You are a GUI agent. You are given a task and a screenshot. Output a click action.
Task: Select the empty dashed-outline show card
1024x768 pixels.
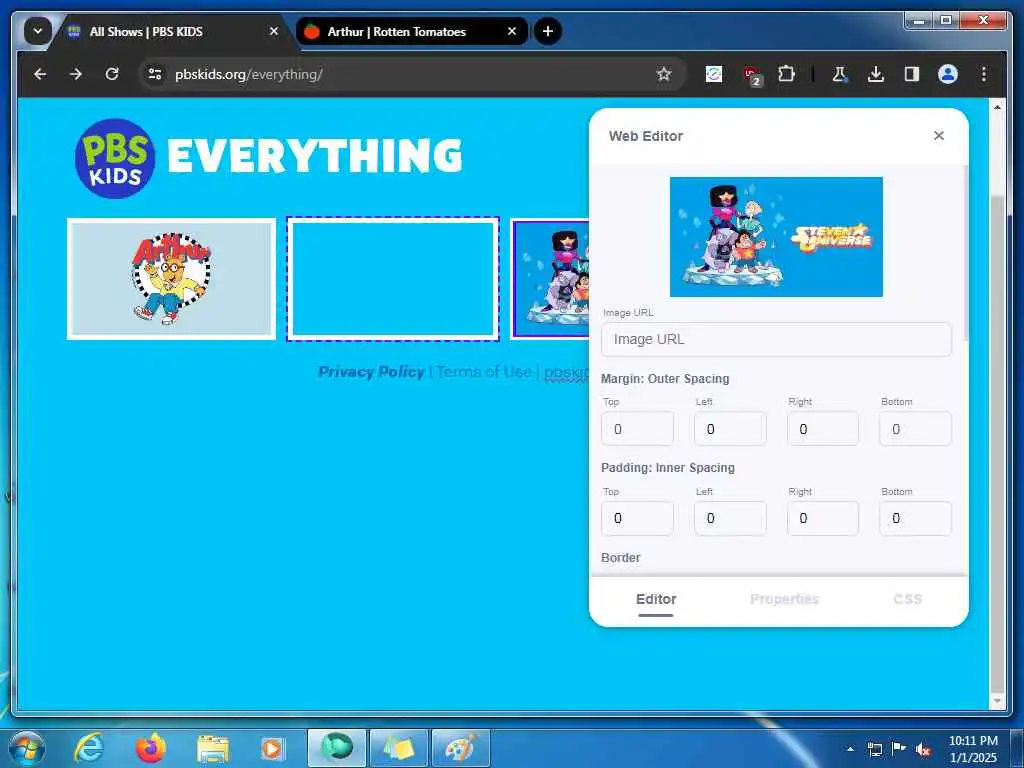click(392, 279)
